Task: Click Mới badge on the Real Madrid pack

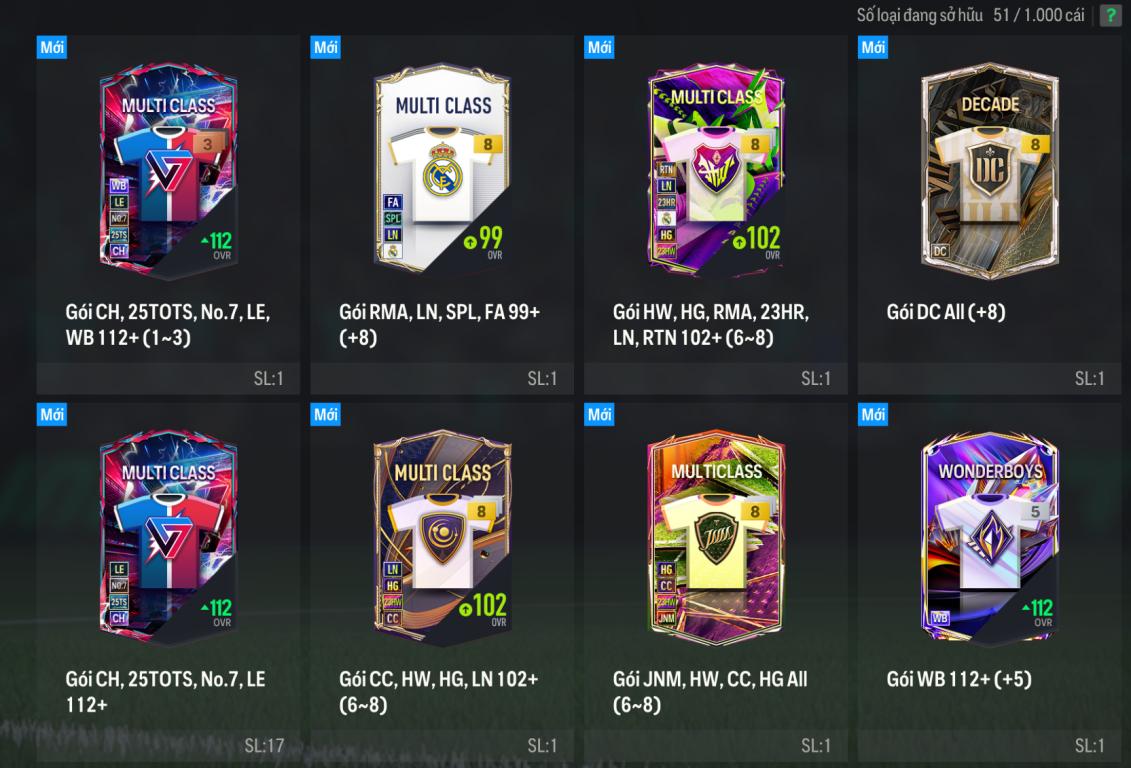Action: [x=325, y=48]
